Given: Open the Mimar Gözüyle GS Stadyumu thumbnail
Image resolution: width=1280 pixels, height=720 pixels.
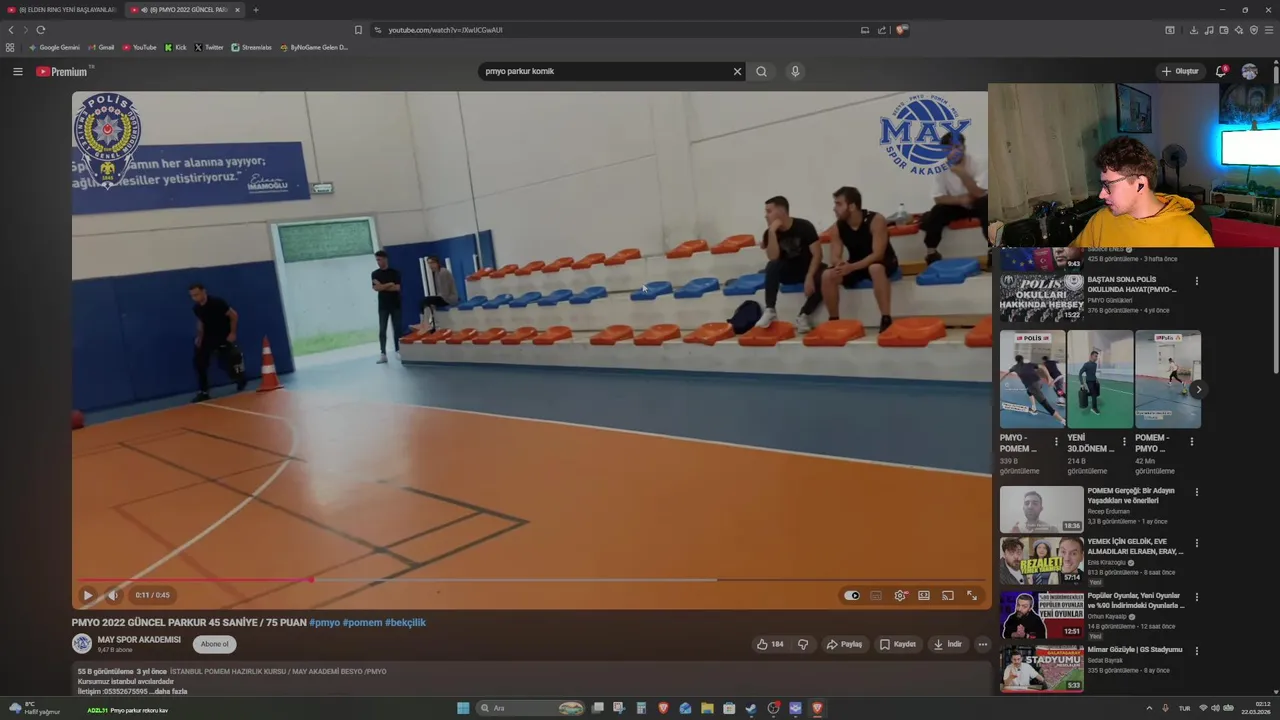Looking at the screenshot, I should tap(1041, 668).
